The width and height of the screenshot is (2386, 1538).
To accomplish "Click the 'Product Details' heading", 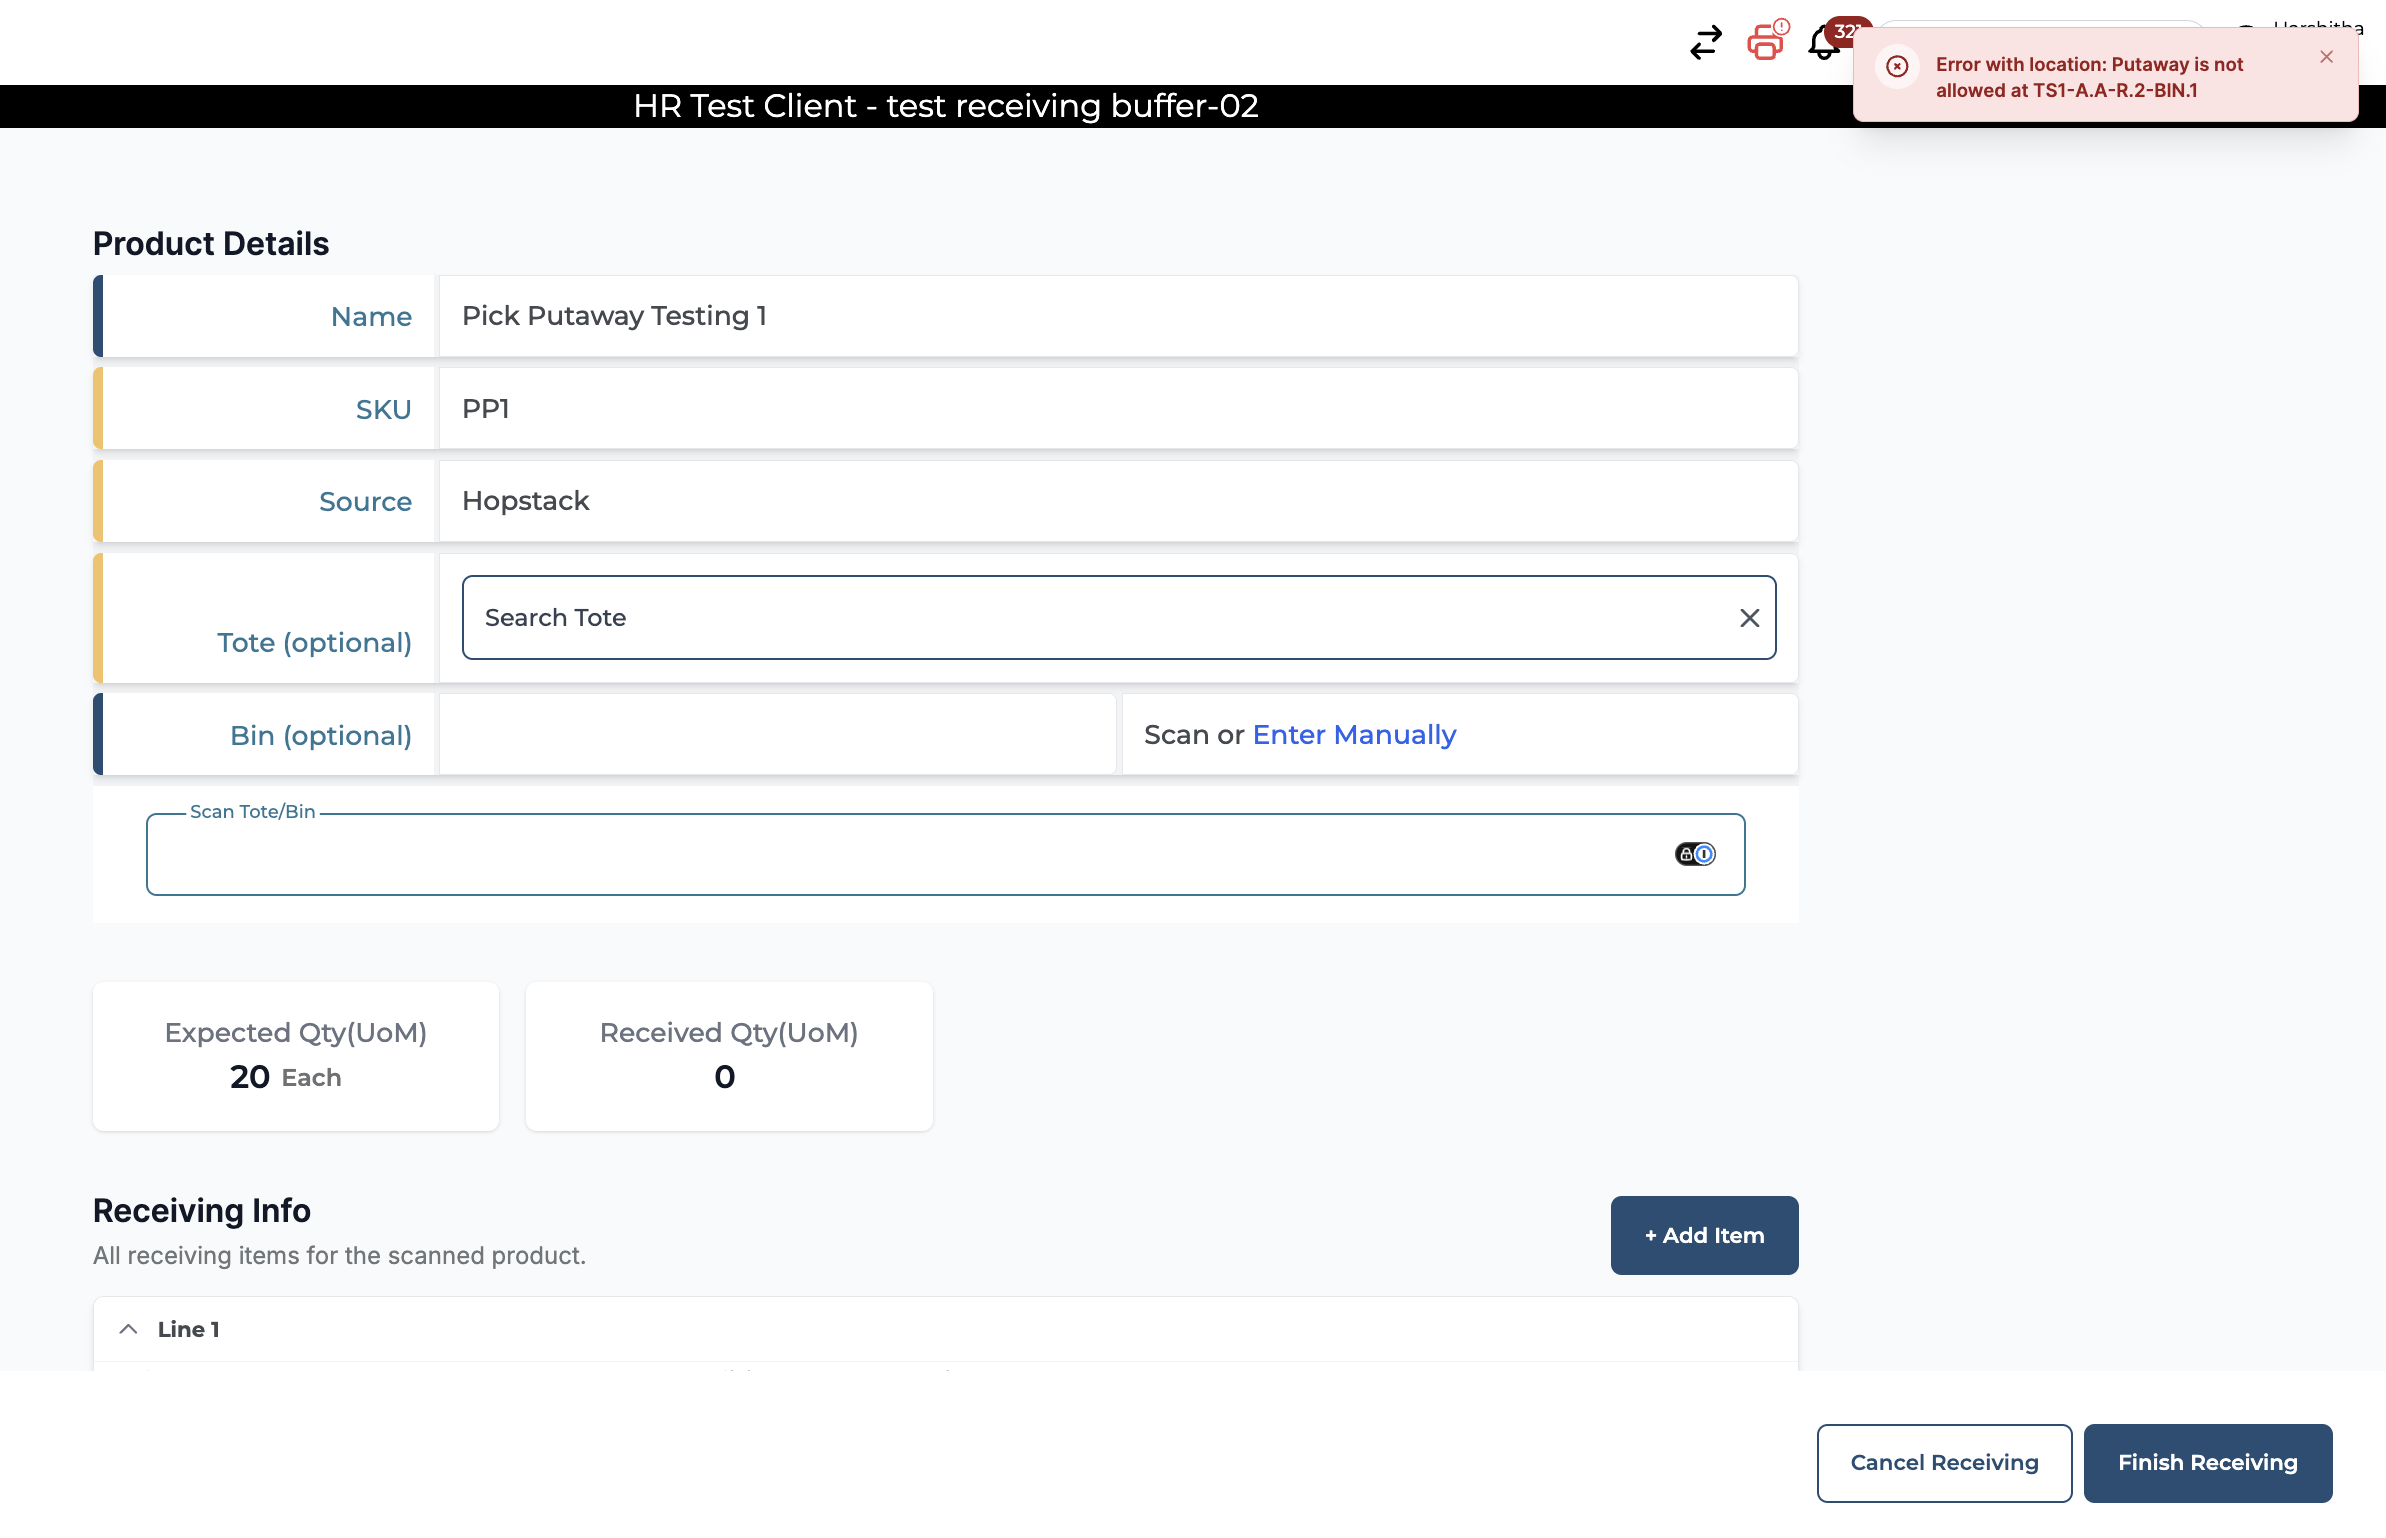I will (x=211, y=243).
